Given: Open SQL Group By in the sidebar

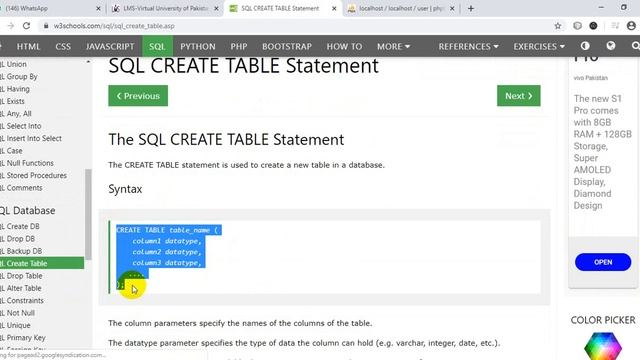Looking at the screenshot, I should point(41,76).
